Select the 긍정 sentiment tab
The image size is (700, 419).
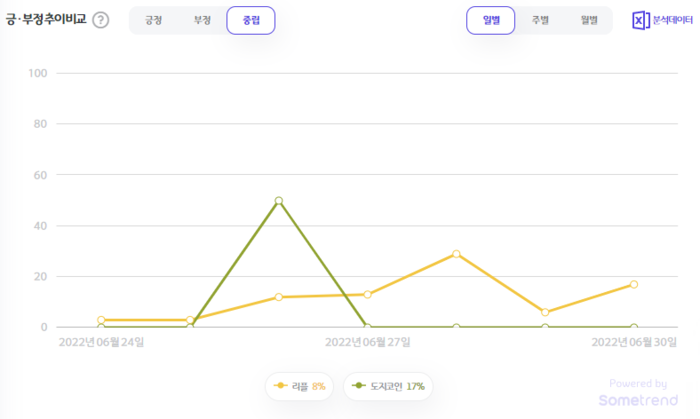pyautogui.click(x=153, y=20)
